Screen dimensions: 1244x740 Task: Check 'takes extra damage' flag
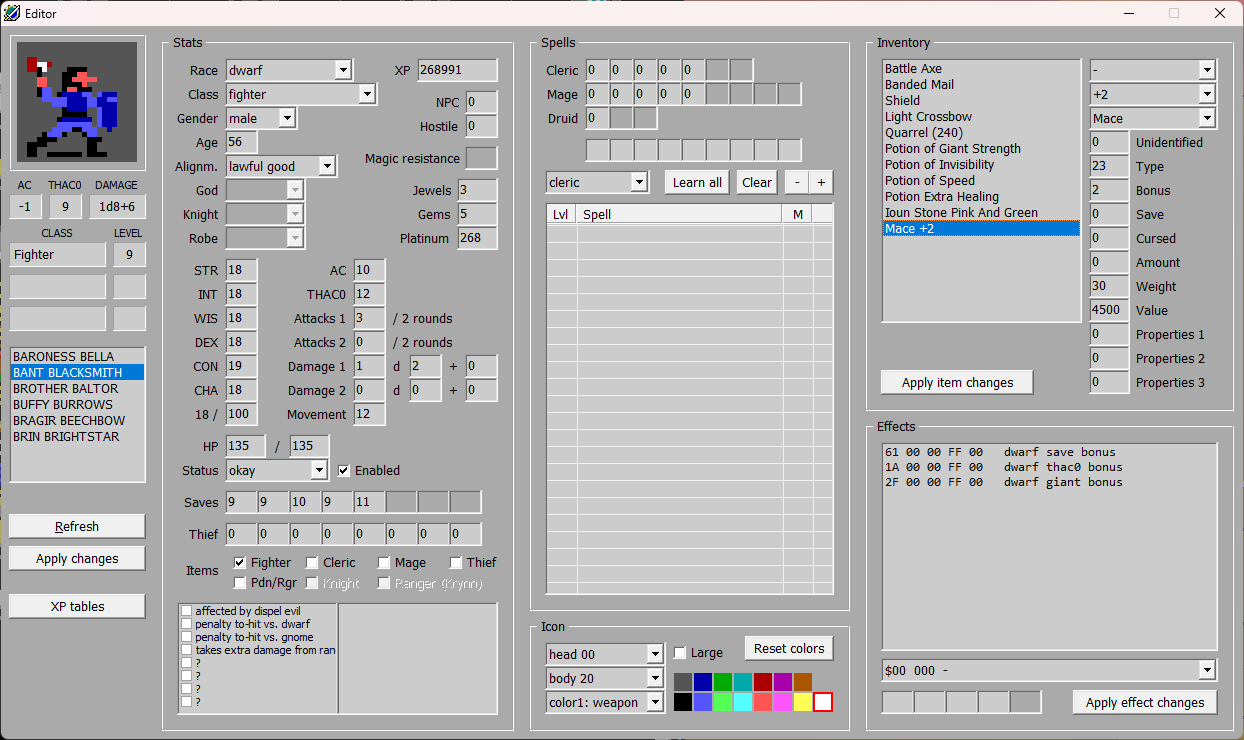coord(186,650)
